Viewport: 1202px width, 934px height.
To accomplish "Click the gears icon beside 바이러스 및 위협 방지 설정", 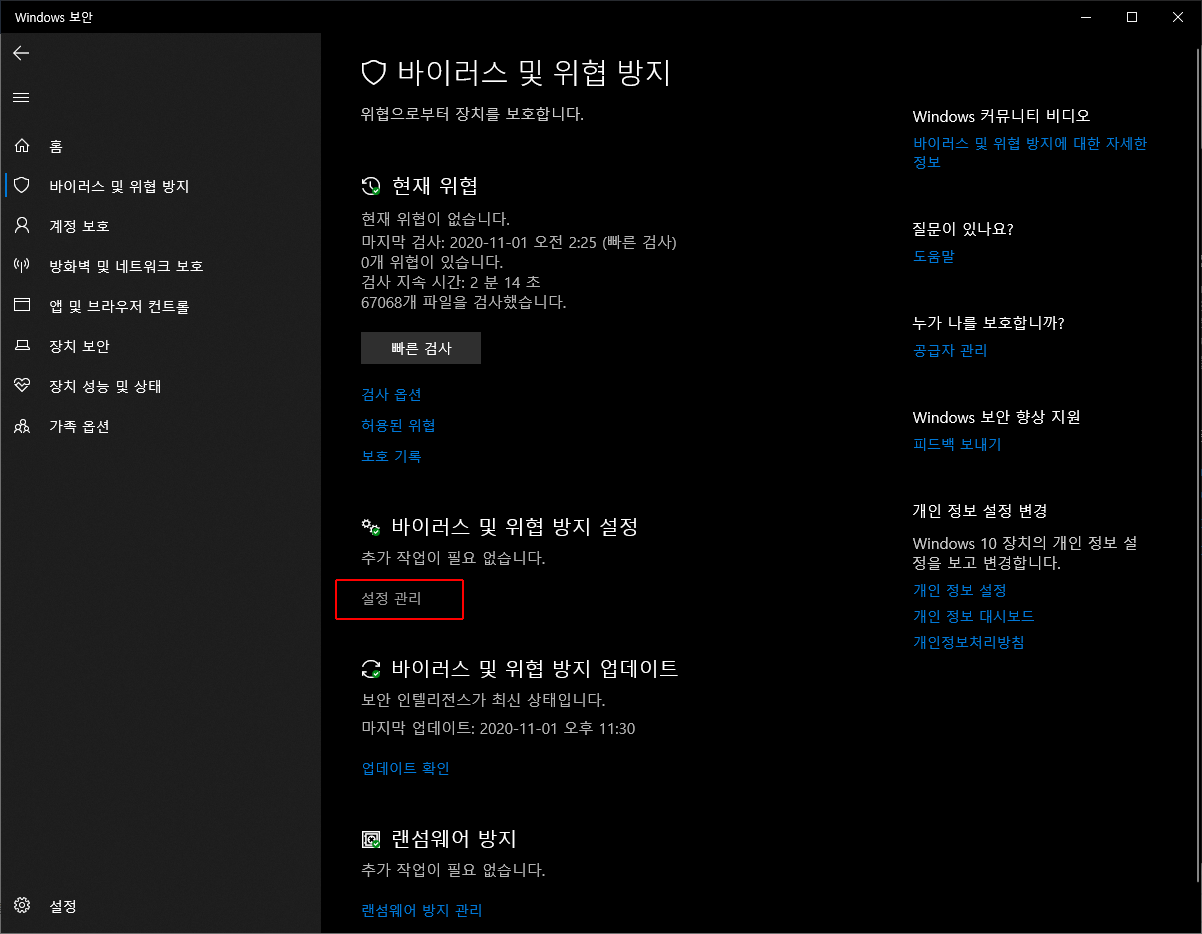I will point(371,527).
